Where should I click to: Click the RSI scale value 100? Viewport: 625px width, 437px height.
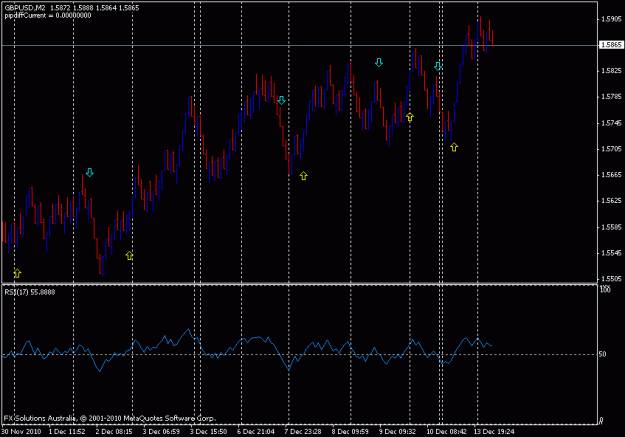coord(605,289)
